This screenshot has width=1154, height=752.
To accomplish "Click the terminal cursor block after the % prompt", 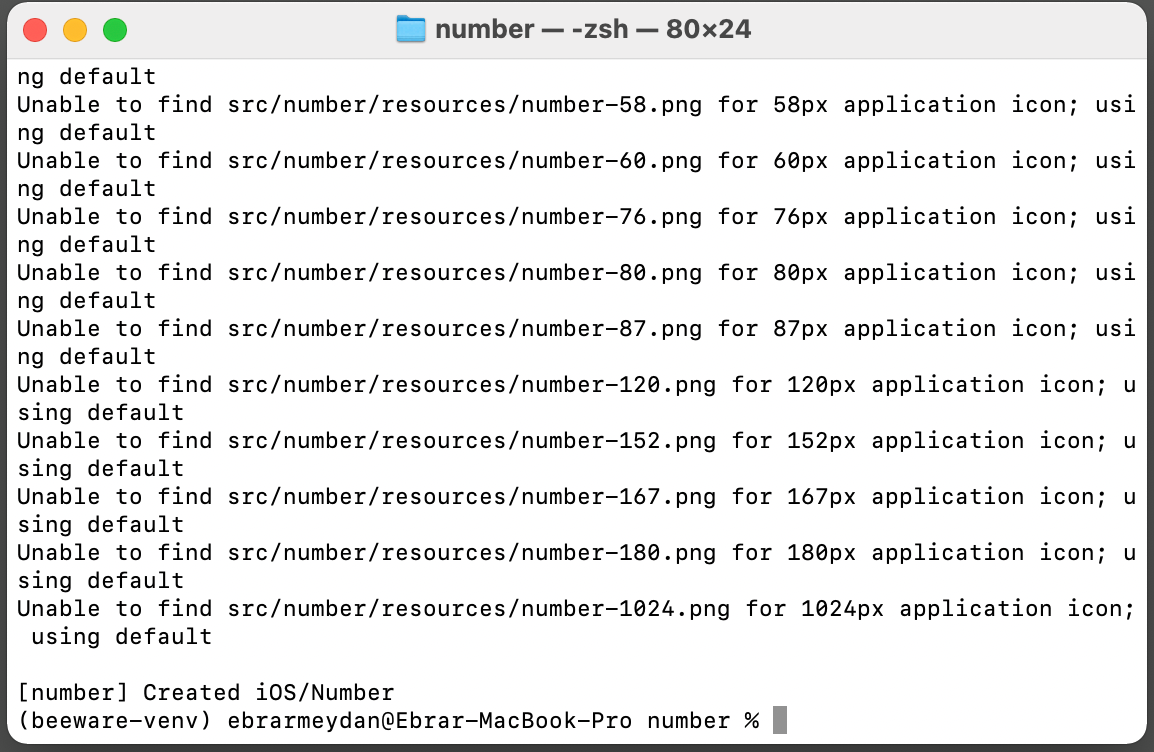I will (780, 720).
